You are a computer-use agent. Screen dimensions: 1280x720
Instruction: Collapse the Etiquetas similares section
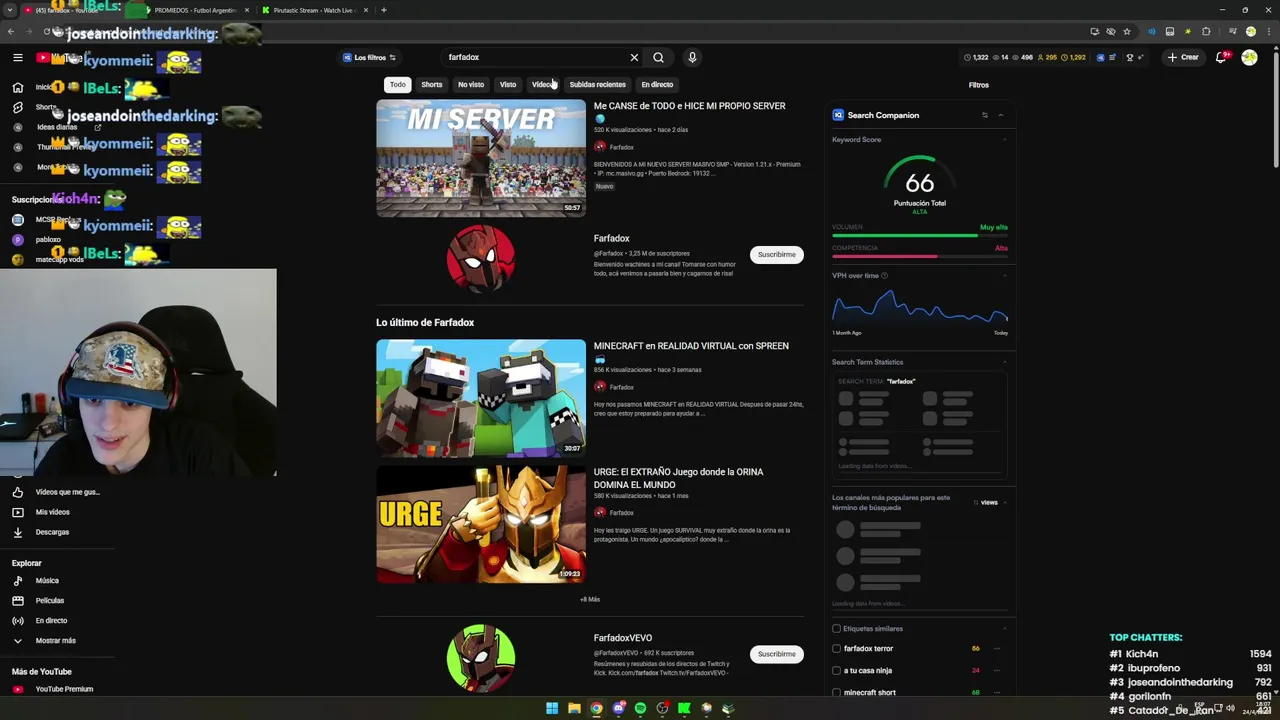(x=1004, y=629)
